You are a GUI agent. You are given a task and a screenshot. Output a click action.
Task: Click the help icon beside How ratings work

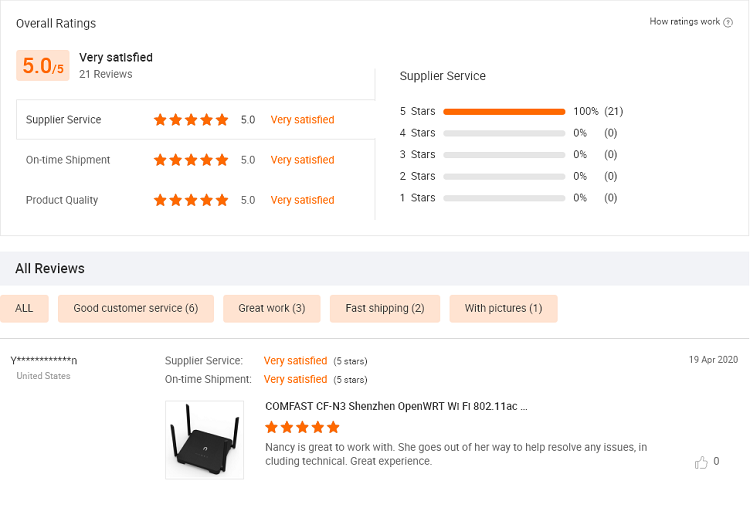tap(728, 22)
